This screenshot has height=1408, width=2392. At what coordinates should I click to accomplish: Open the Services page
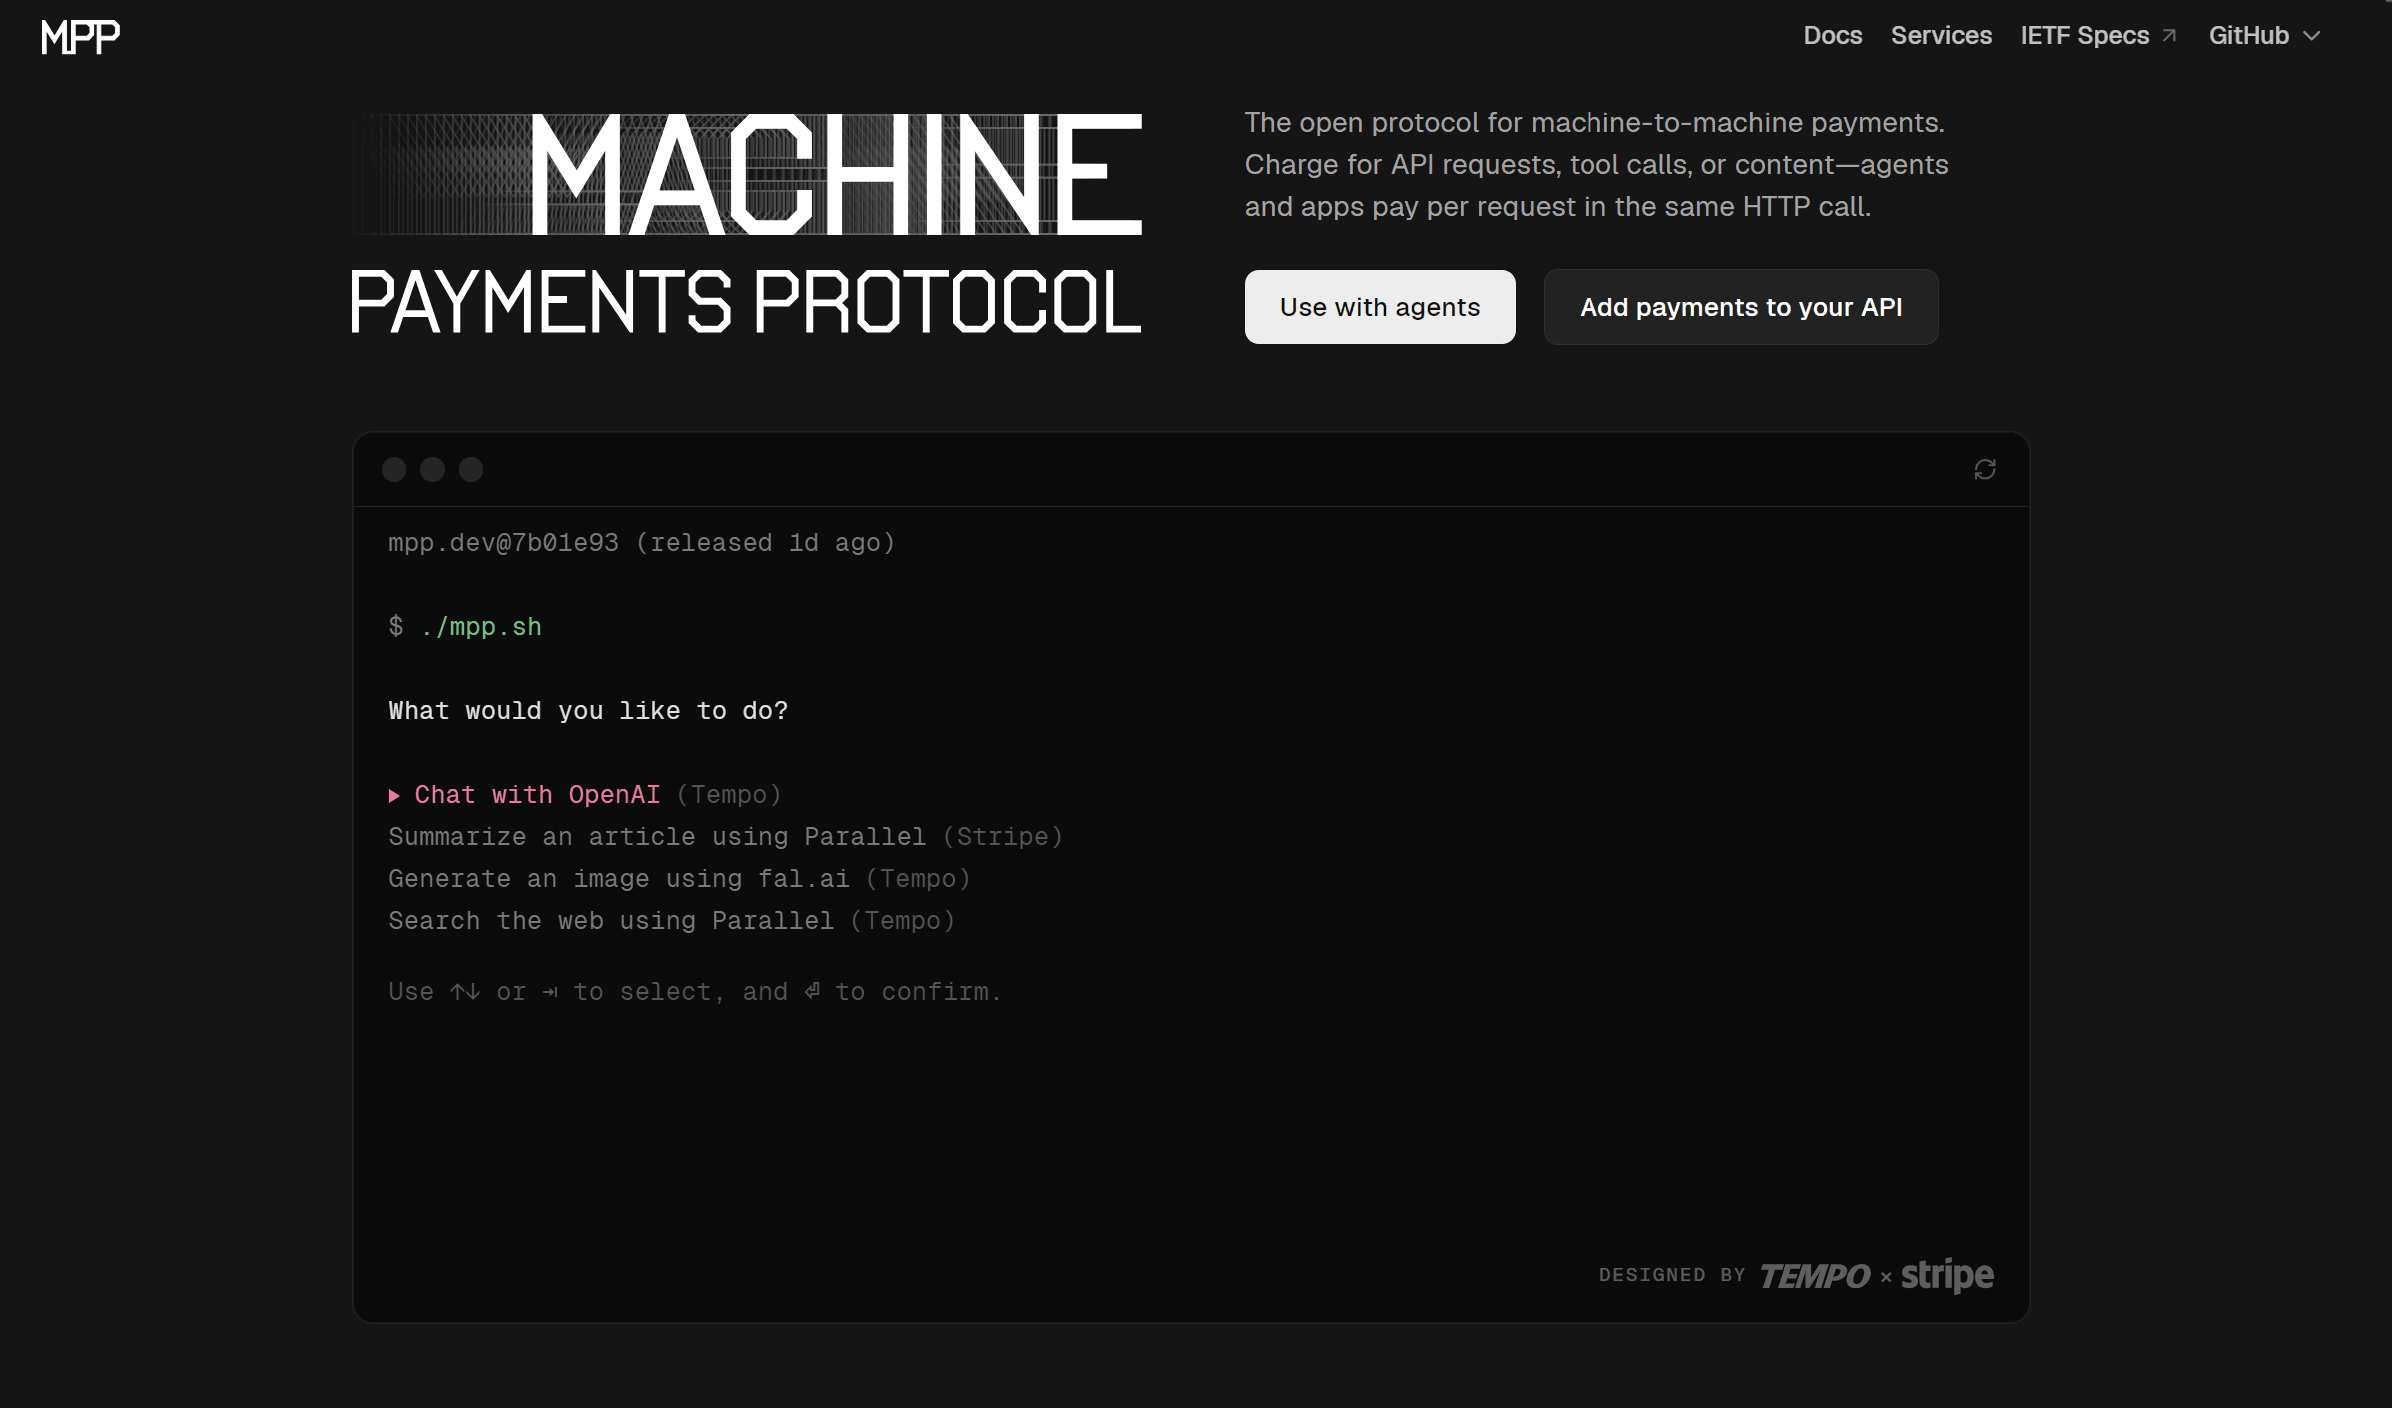[1940, 35]
